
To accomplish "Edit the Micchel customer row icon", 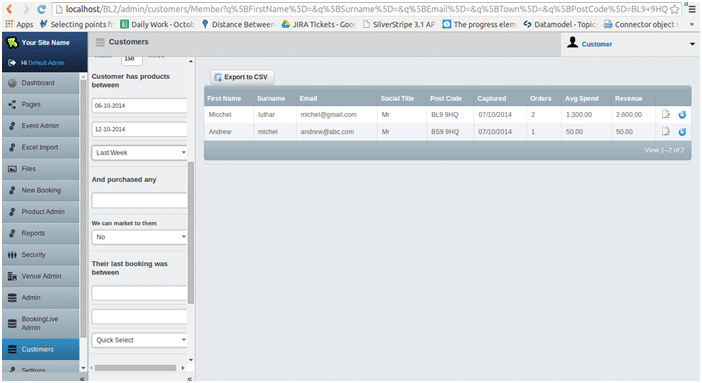I will point(666,115).
